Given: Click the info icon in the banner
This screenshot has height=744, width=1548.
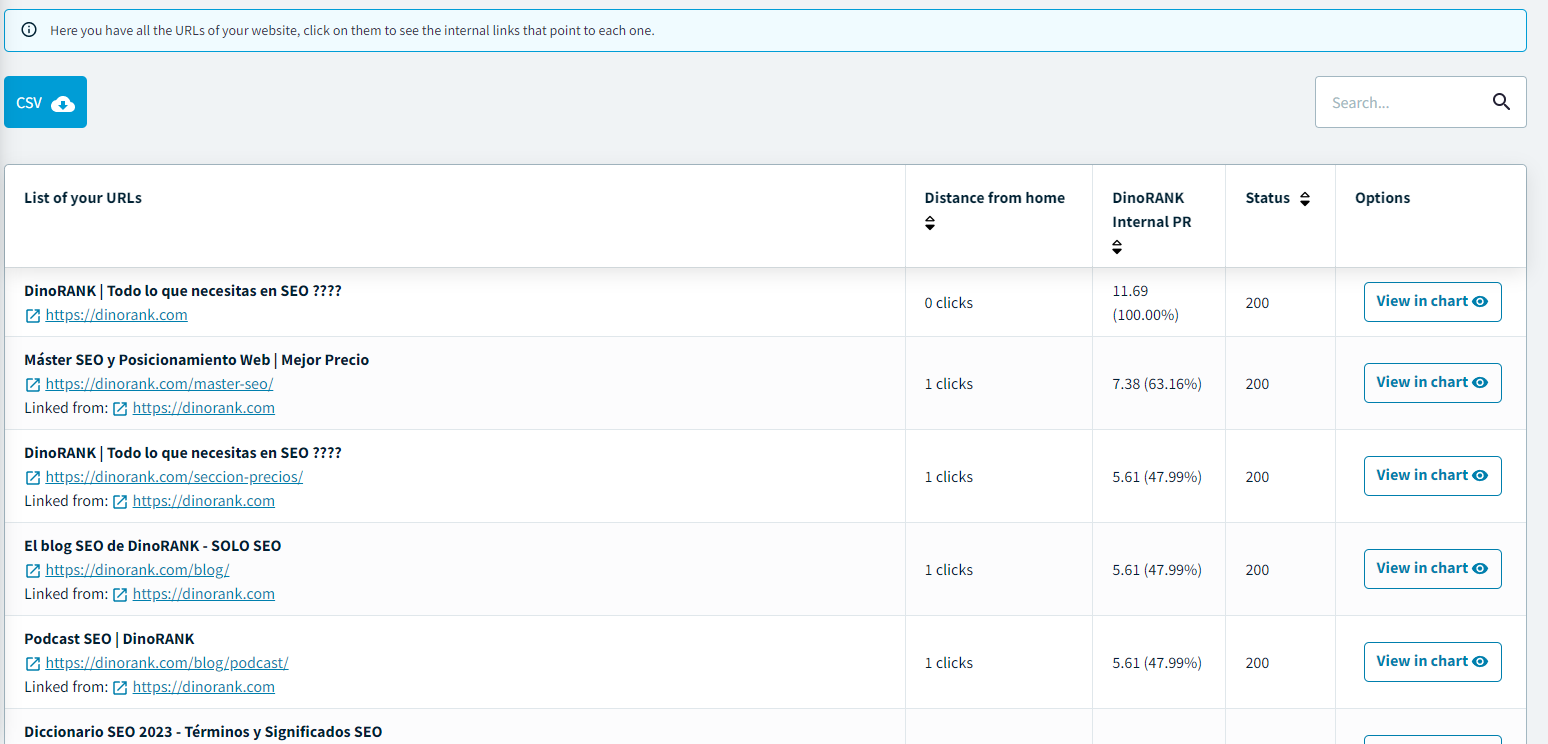Looking at the screenshot, I should [x=29, y=30].
